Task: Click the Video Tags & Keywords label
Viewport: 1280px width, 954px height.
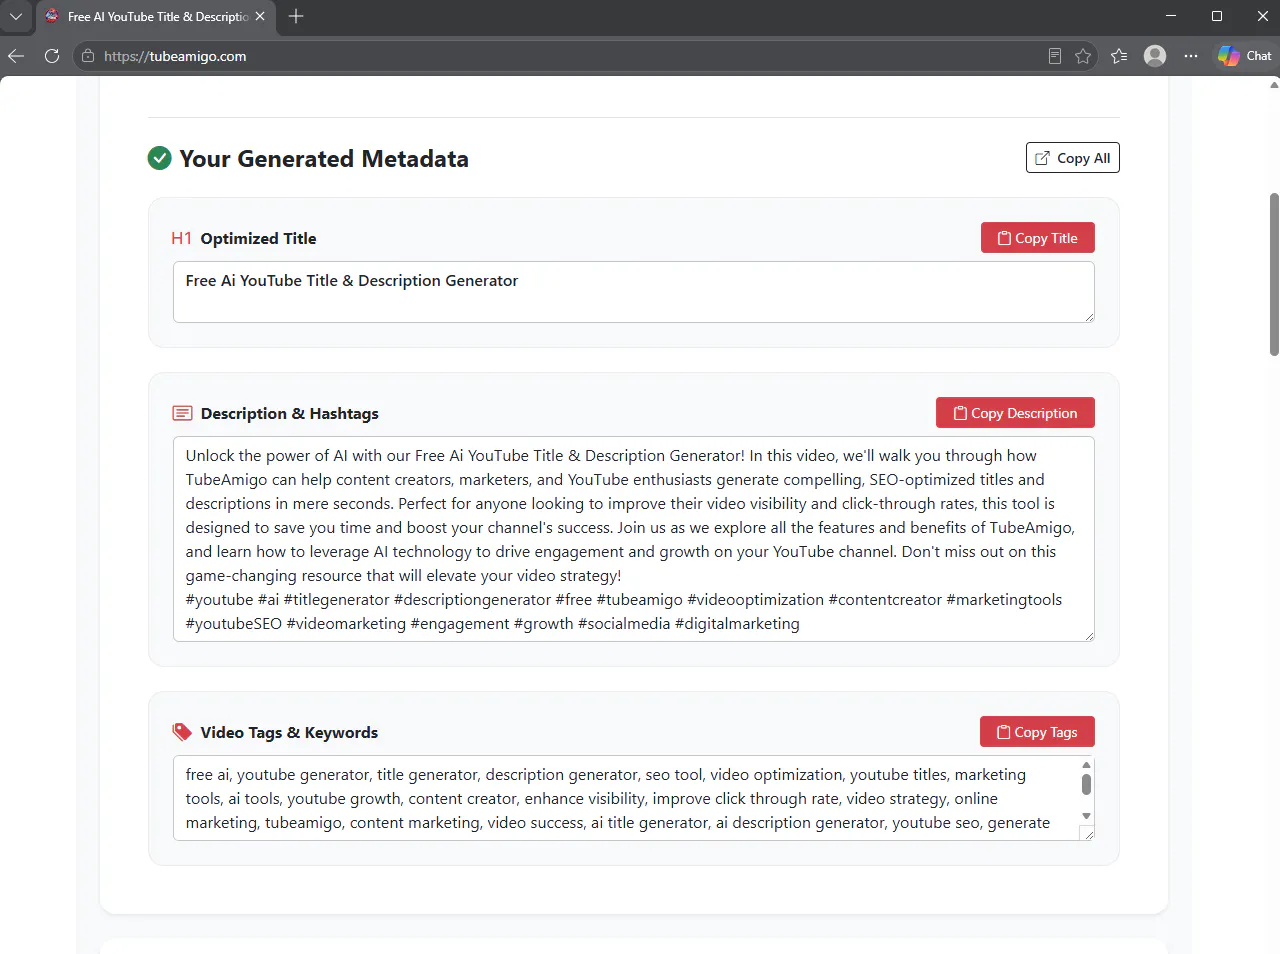Action: coord(289,732)
